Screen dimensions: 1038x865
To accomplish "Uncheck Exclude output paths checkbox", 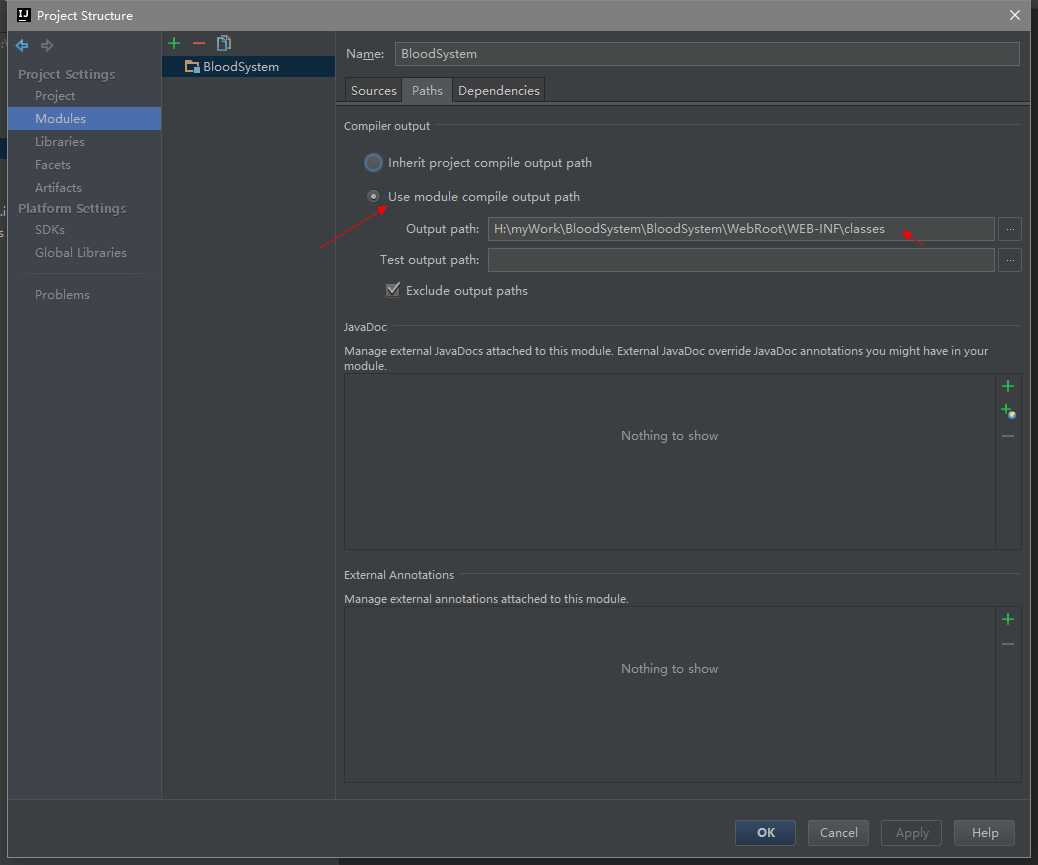I will [x=393, y=290].
